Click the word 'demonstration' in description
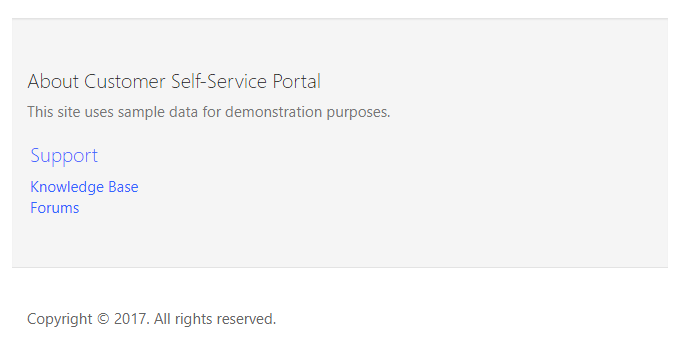 273,112
